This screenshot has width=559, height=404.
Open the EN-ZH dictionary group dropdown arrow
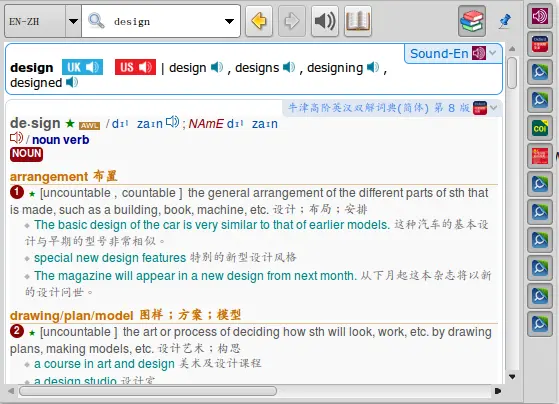click(x=73, y=21)
